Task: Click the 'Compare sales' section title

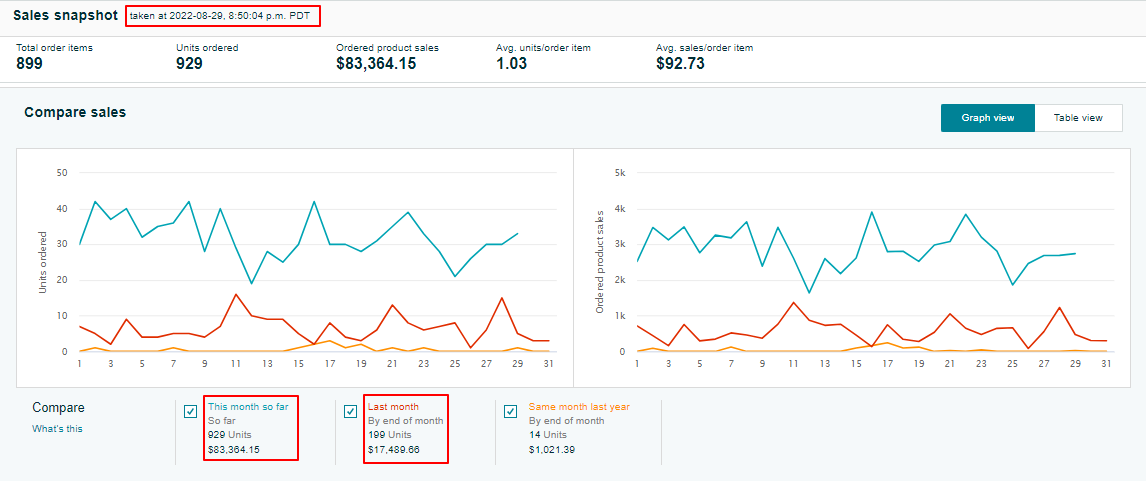Action: coord(75,113)
